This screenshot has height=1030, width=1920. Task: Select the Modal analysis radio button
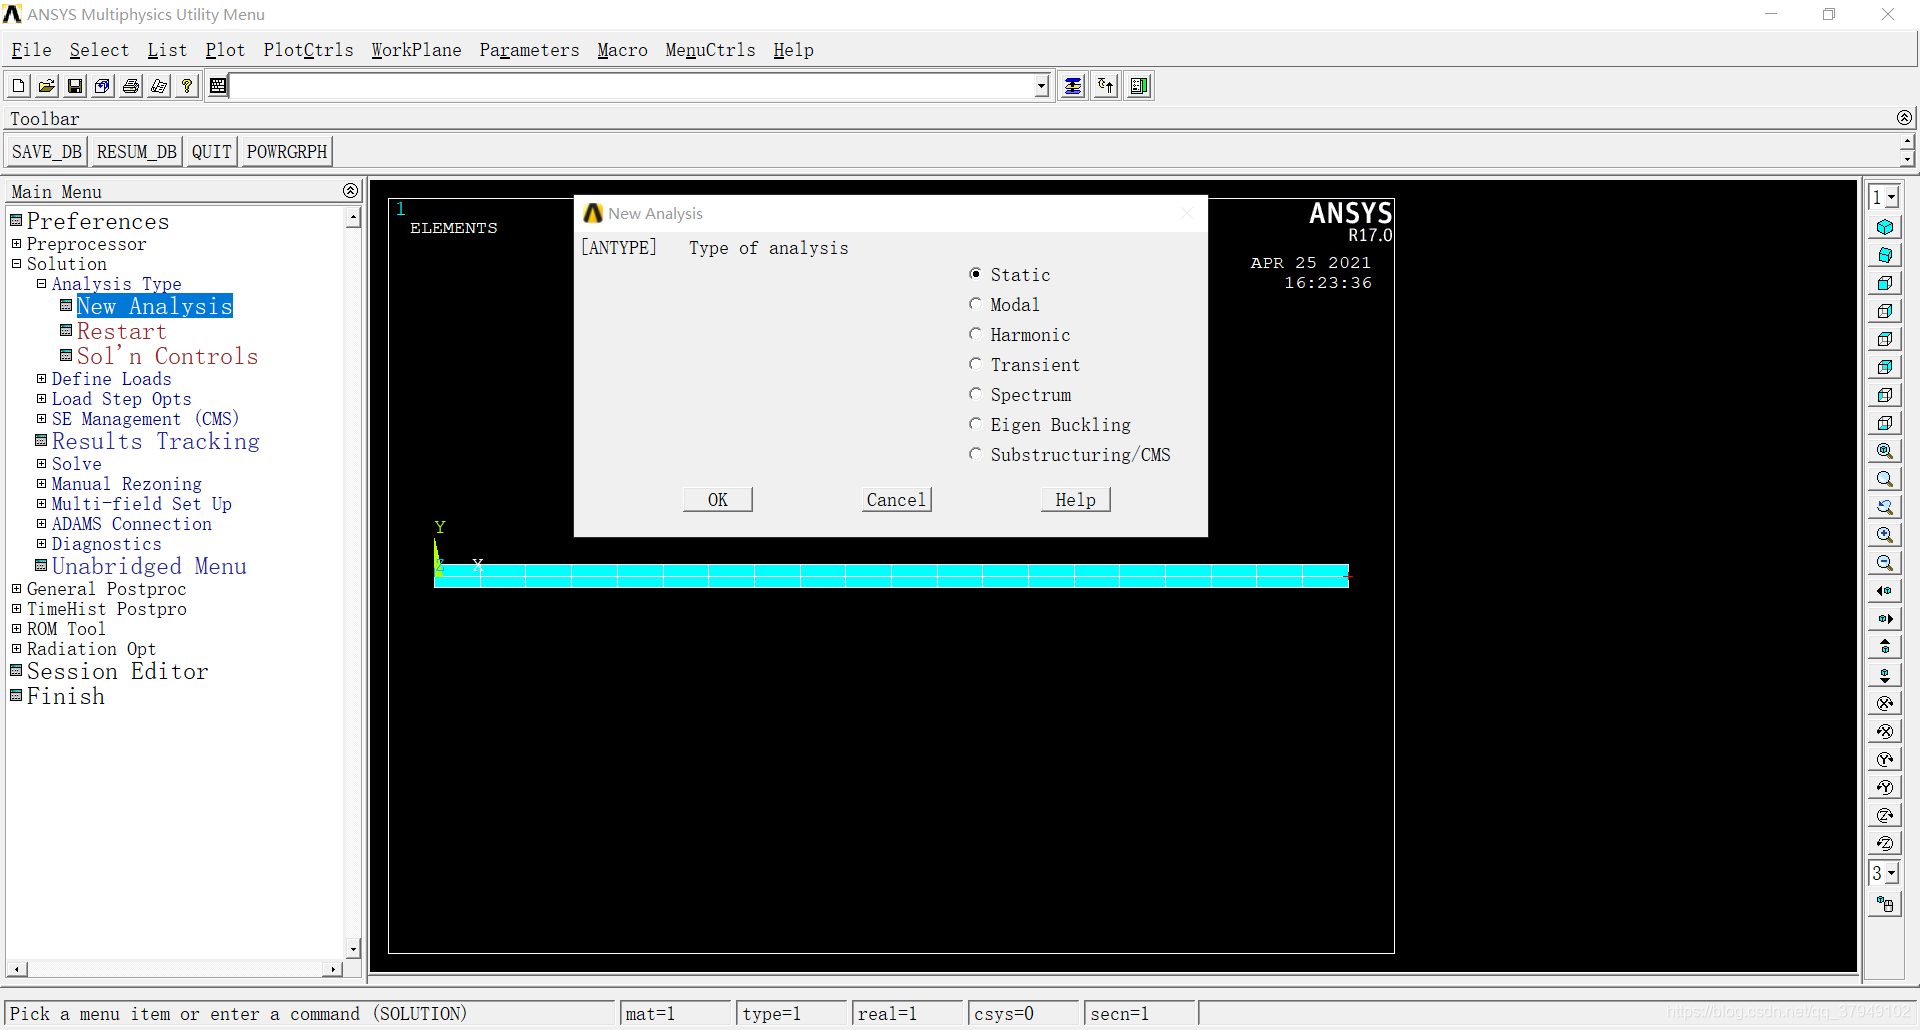(975, 304)
